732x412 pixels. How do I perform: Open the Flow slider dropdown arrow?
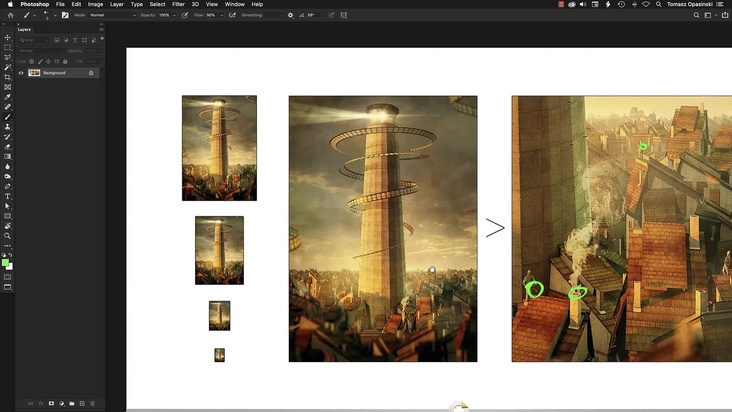point(222,15)
